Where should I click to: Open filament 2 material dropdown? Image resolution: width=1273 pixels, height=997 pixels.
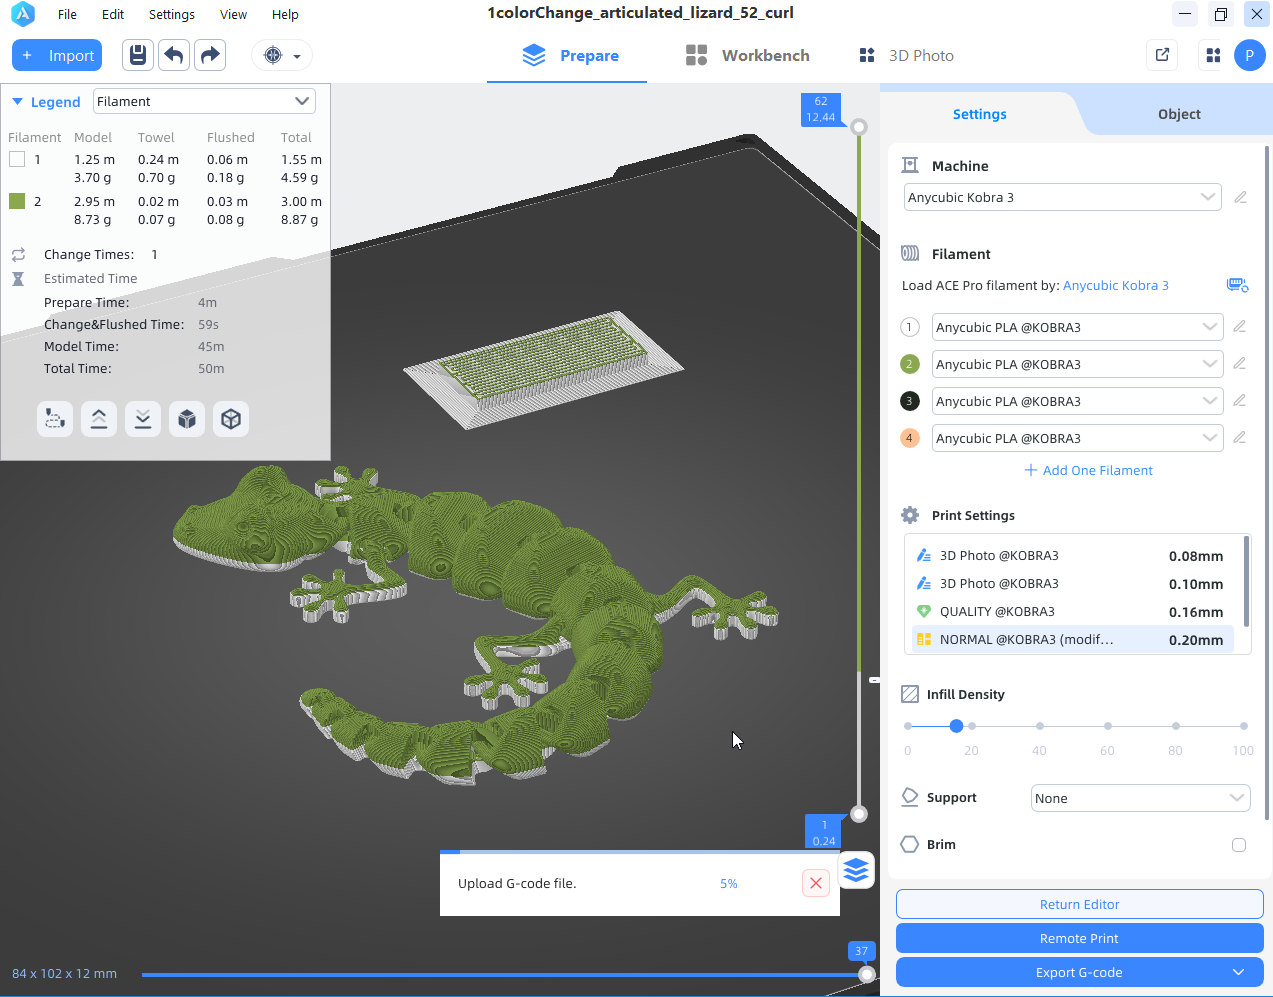pyautogui.click(x=1077, y=364)
